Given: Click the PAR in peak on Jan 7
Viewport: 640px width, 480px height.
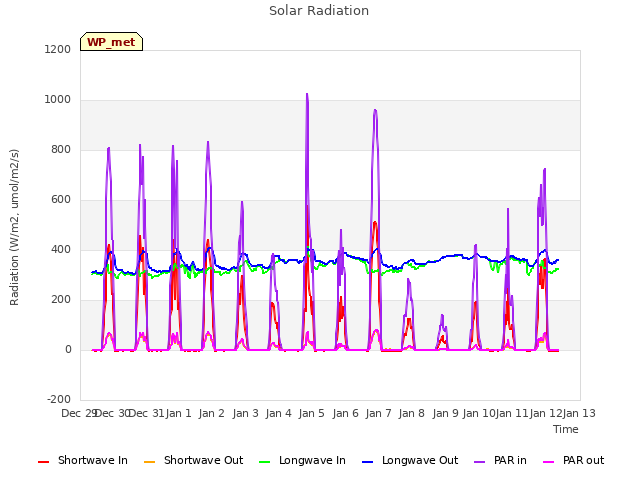Looking at the screenshot, I should click(x=375, y=110).
